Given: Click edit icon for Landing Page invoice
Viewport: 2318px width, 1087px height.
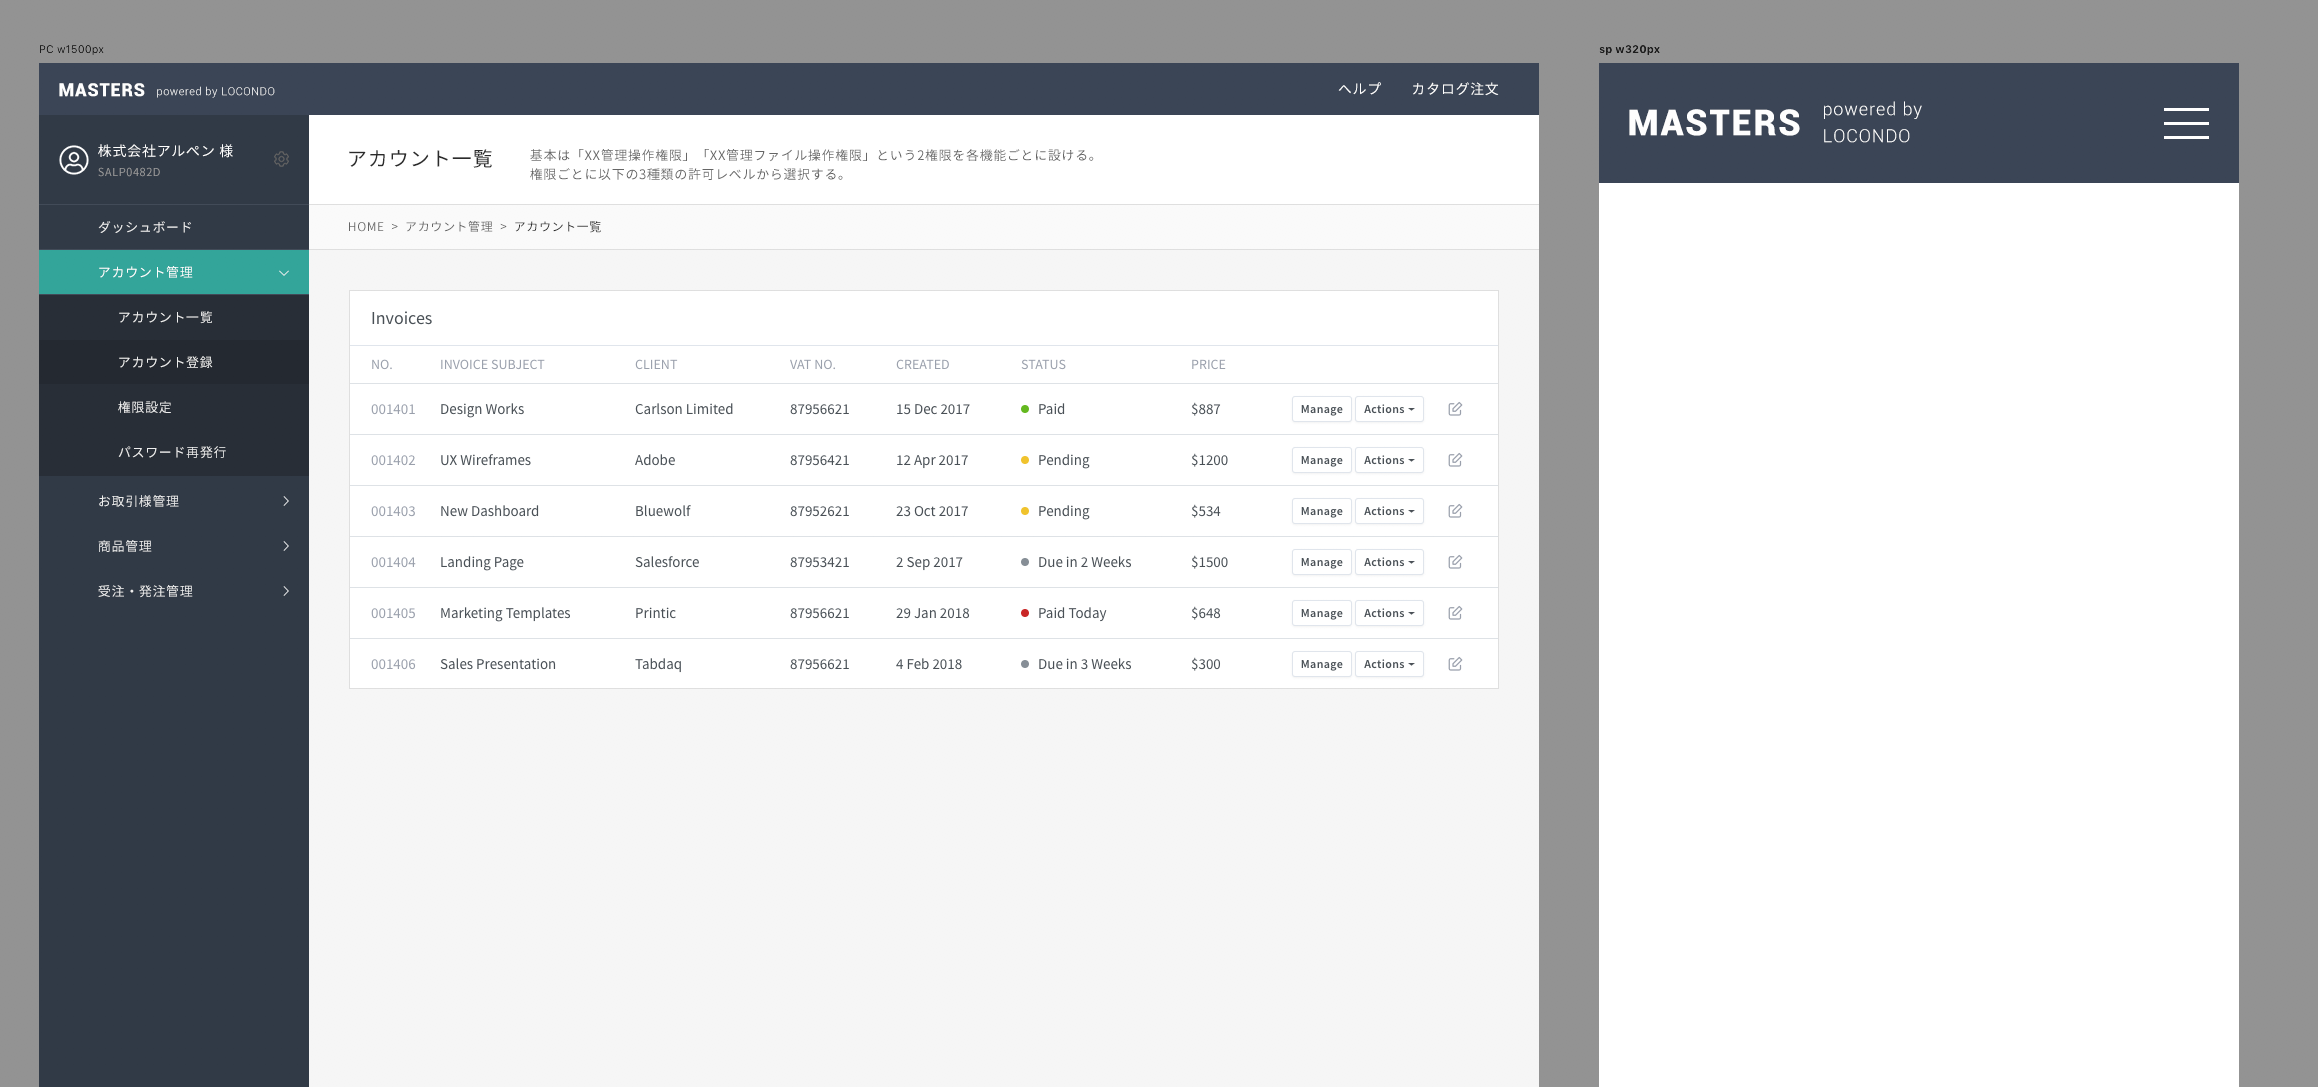Looking at the screenshot, I should 1455,562.
